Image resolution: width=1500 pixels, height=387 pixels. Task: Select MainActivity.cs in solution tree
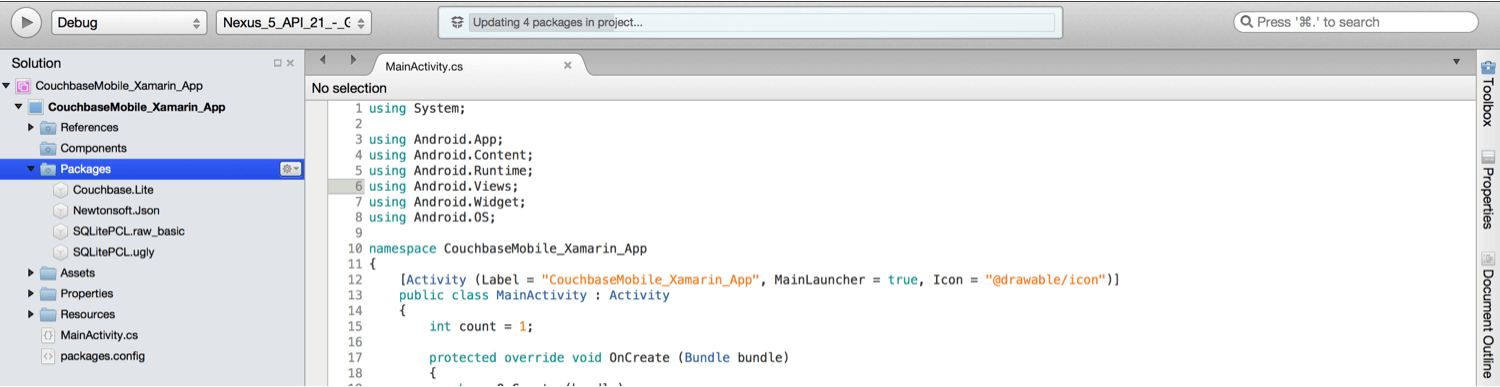[x=99, y=336]
